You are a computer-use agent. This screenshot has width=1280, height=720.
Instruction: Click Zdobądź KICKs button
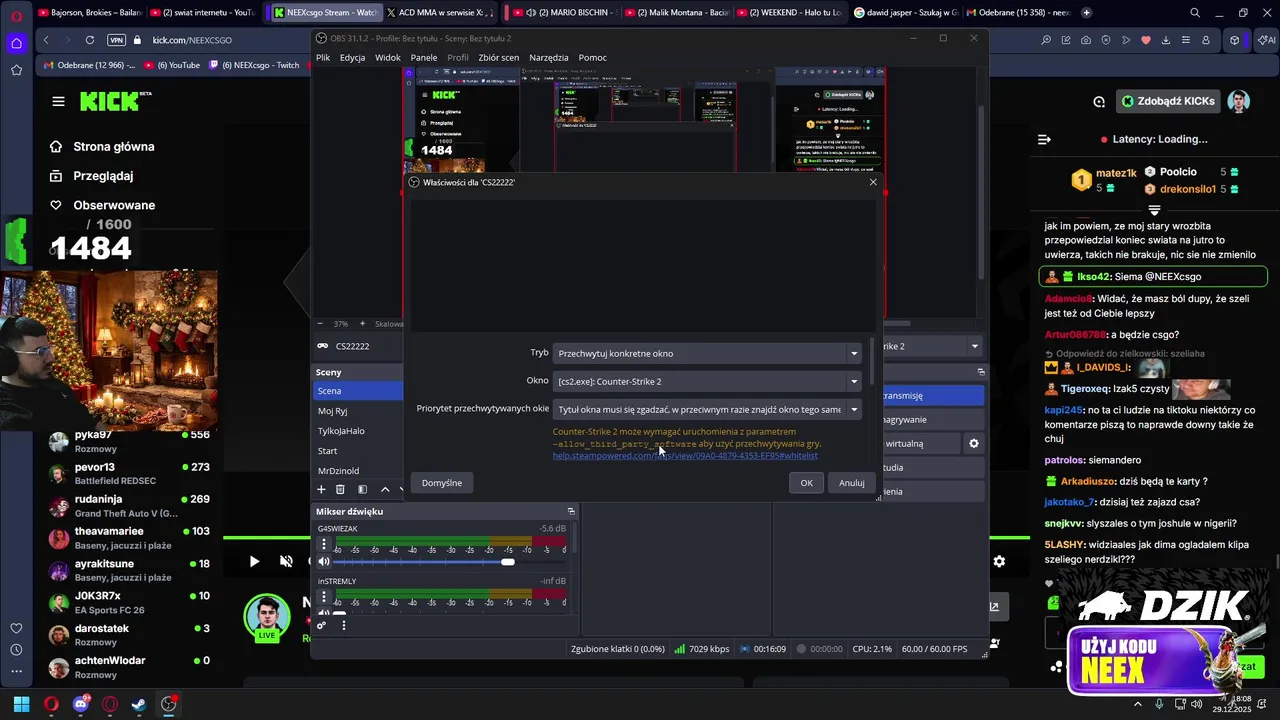(1167, 101)
